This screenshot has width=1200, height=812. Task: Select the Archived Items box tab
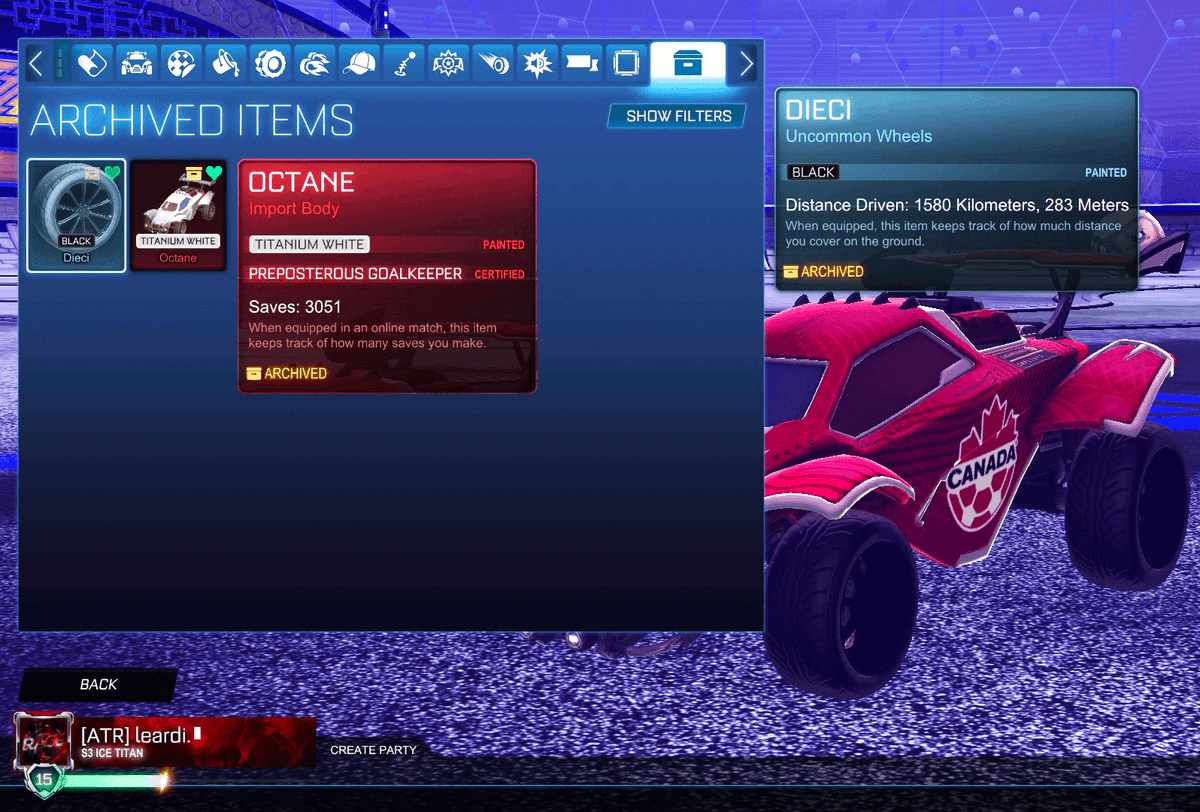click(x=688, y=63)
